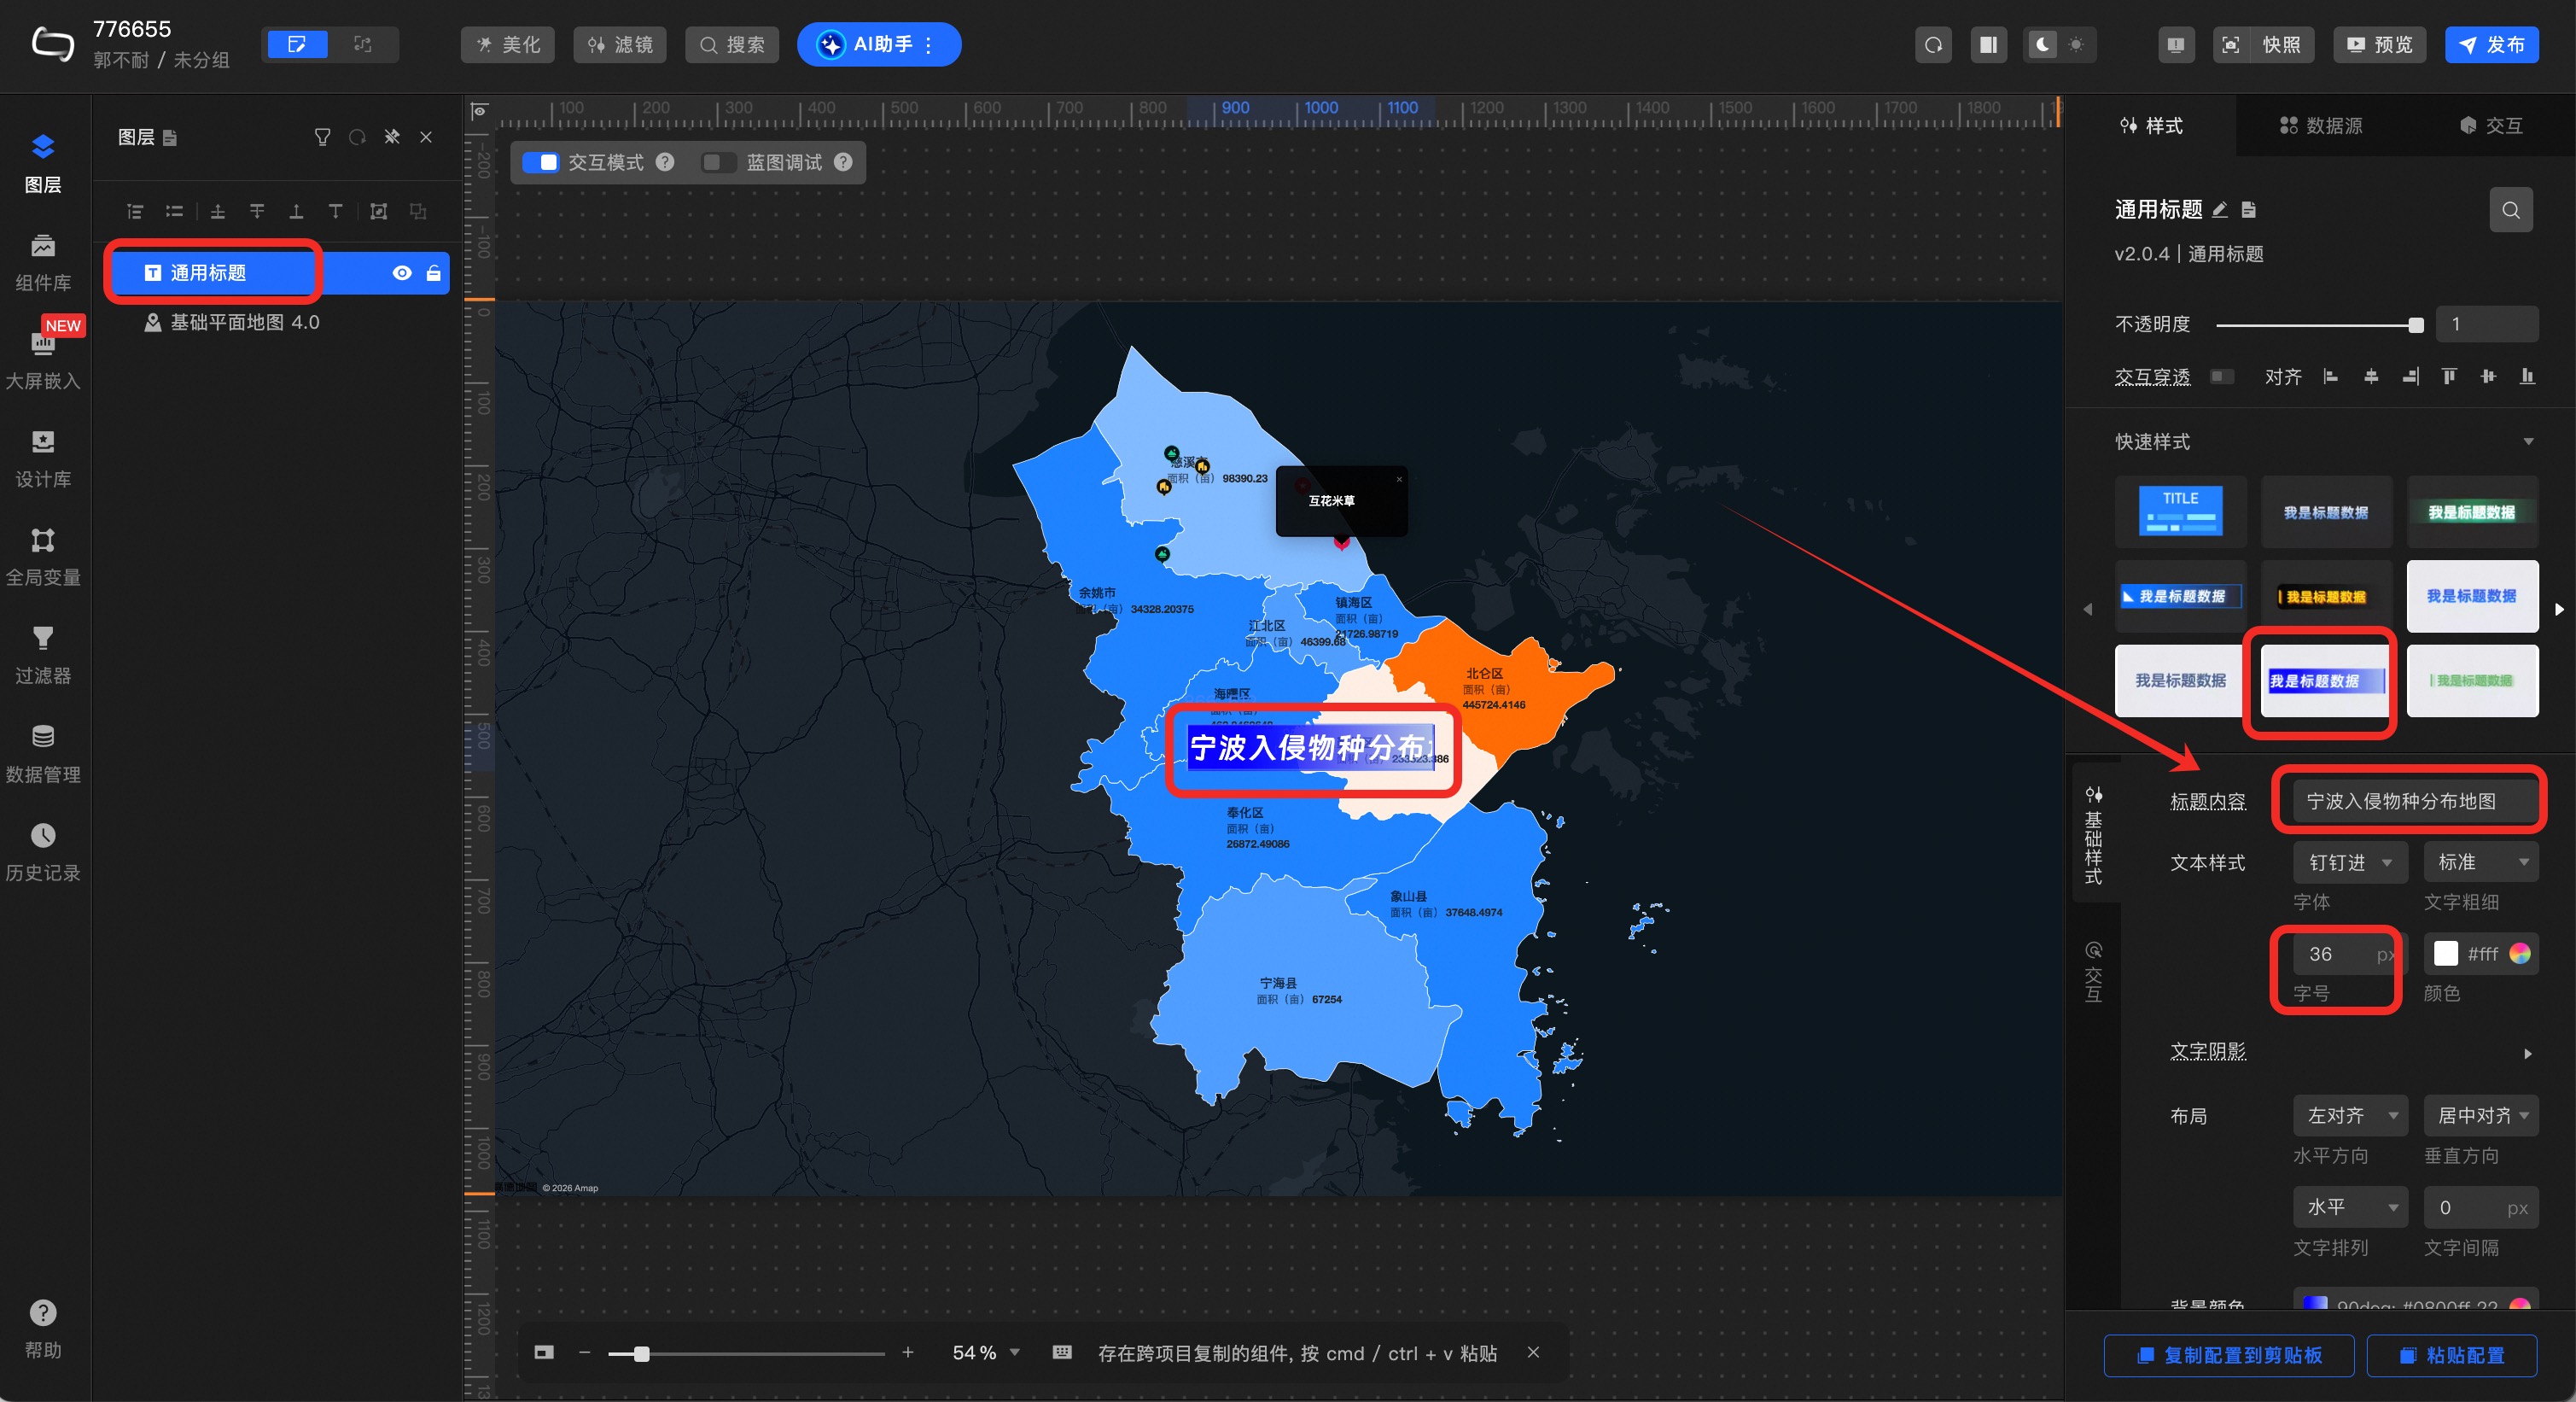
Task: Hide the 通用标题 layer with eye icon
Action: click(x=402, y=273)
